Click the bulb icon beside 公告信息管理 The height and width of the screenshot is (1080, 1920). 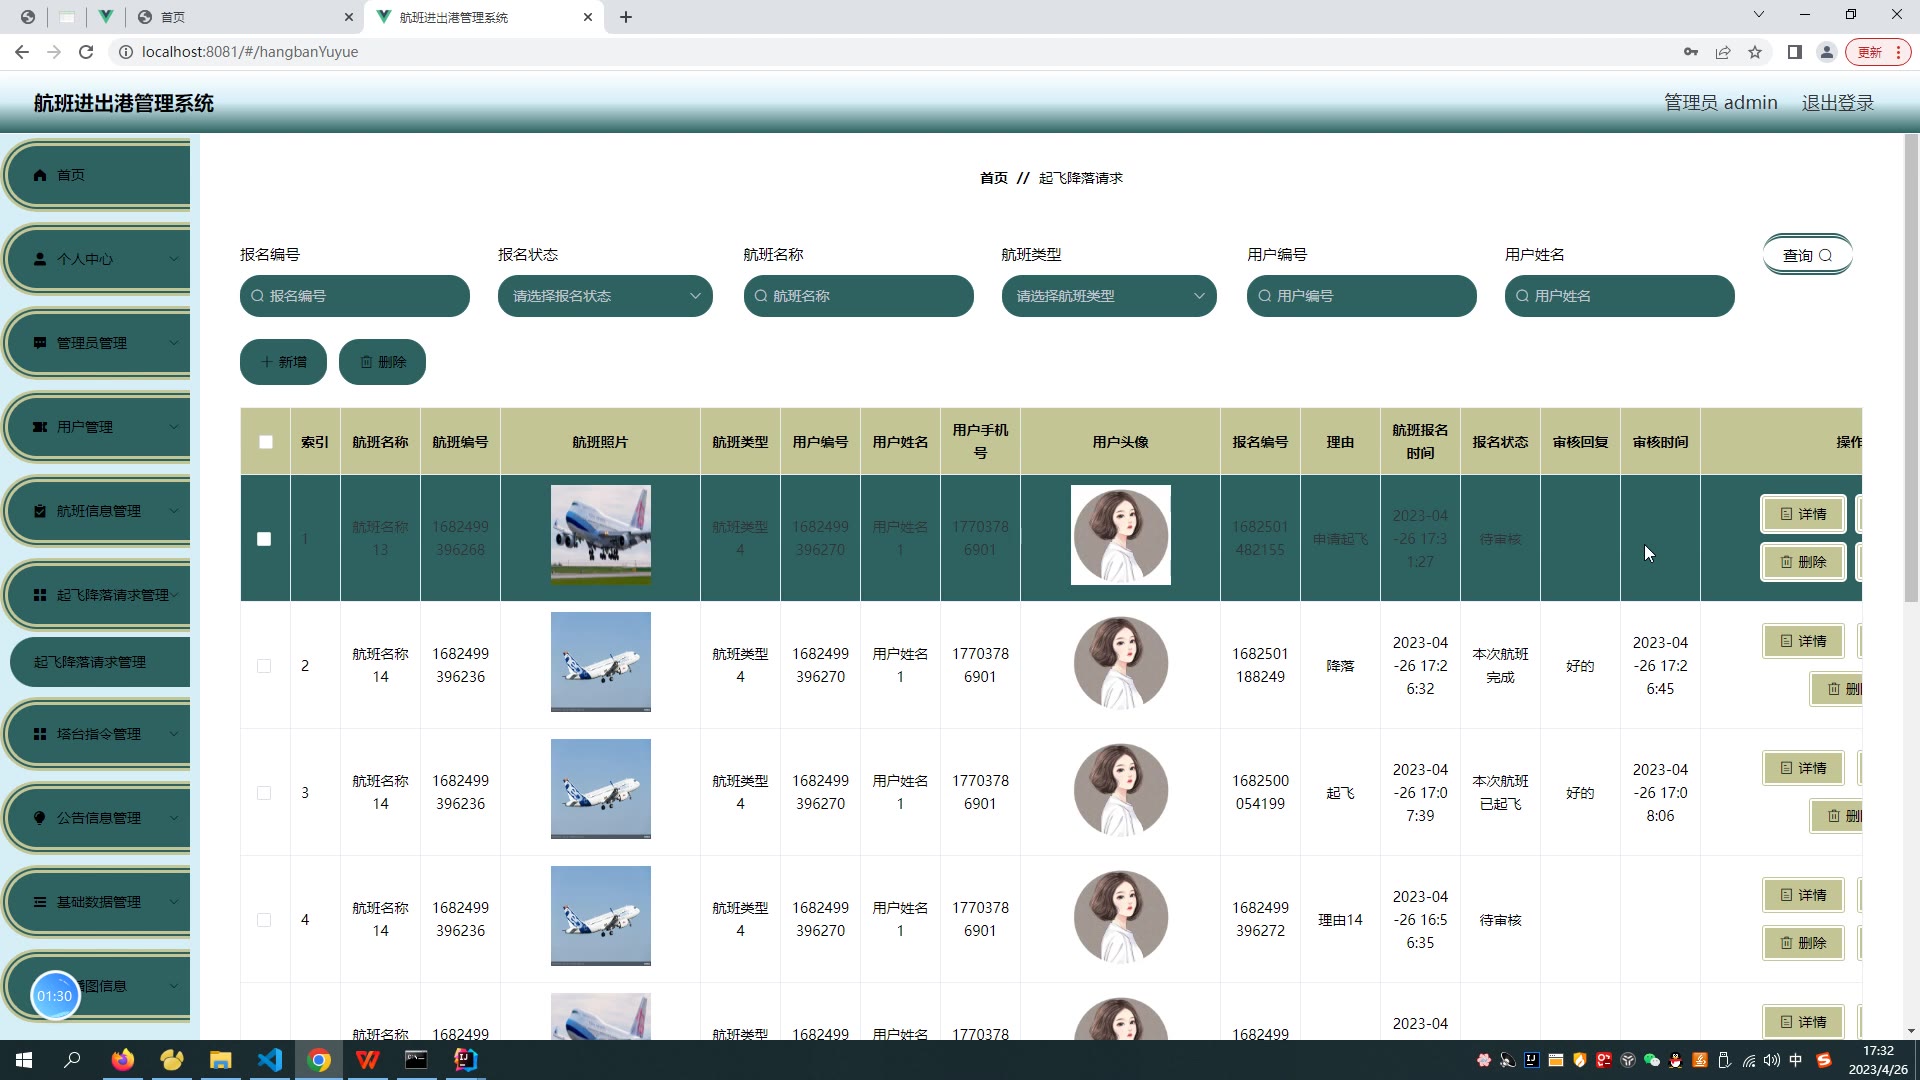click(40, 818)
